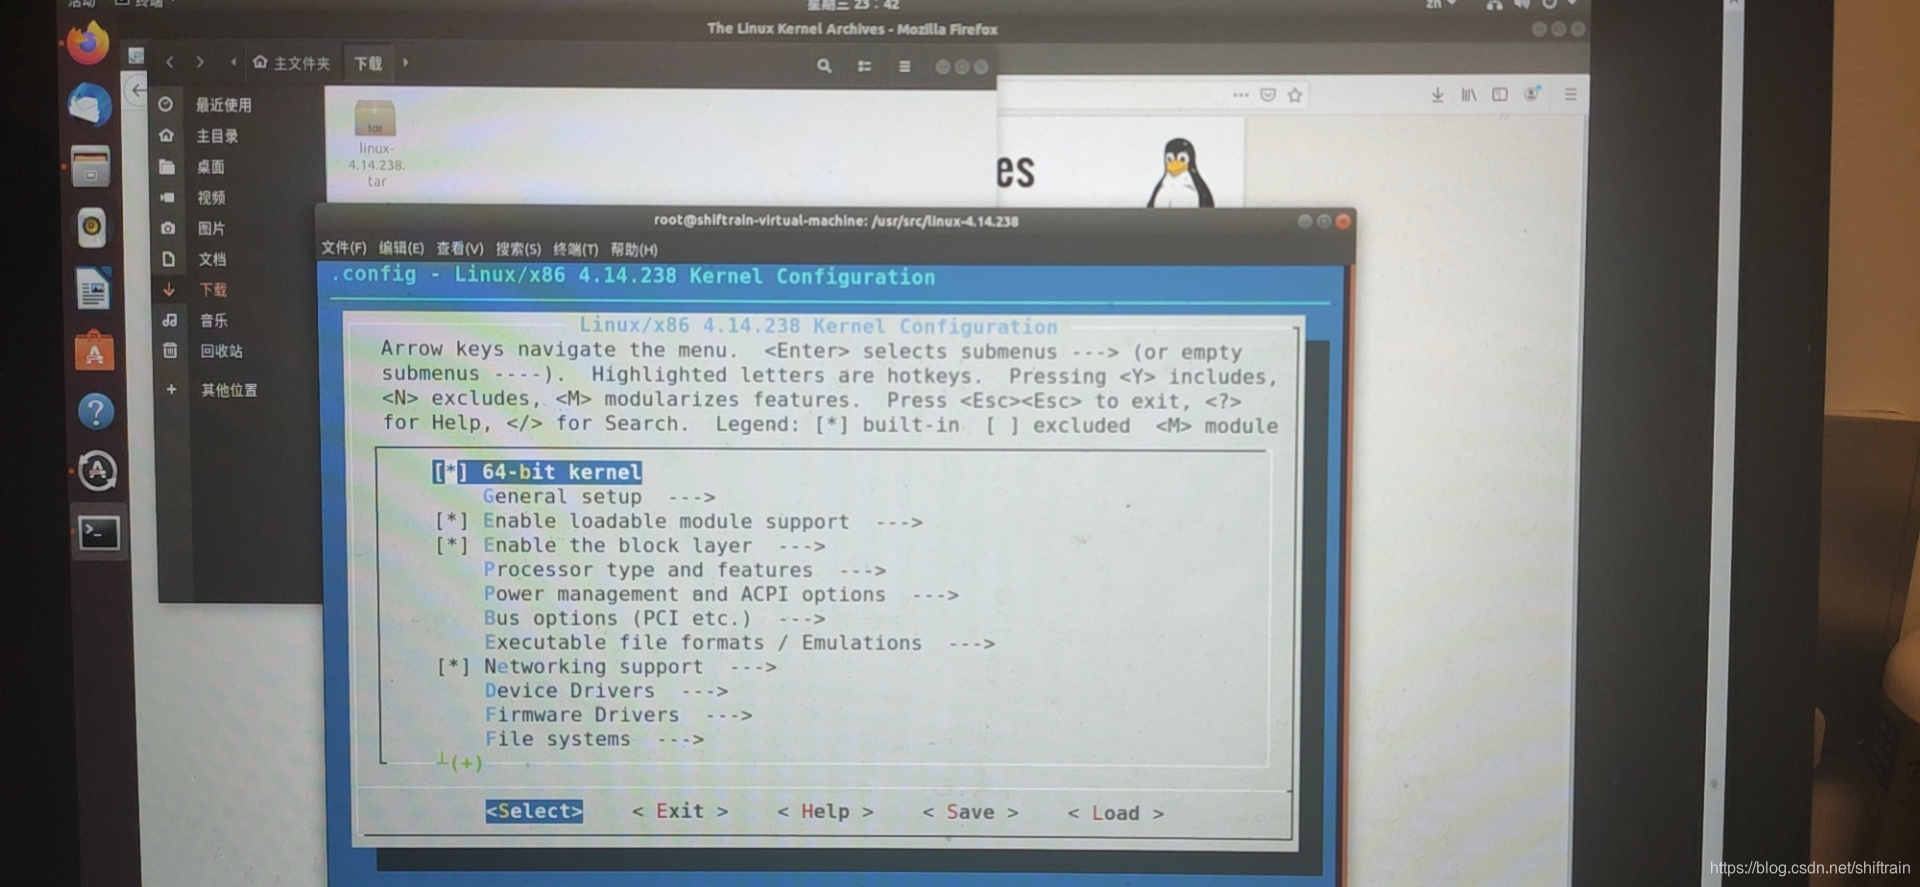Open the Files manager dock icon
Image resolution: width=1920 pixels, height=887 pixels.
click(x=91, y=167)
